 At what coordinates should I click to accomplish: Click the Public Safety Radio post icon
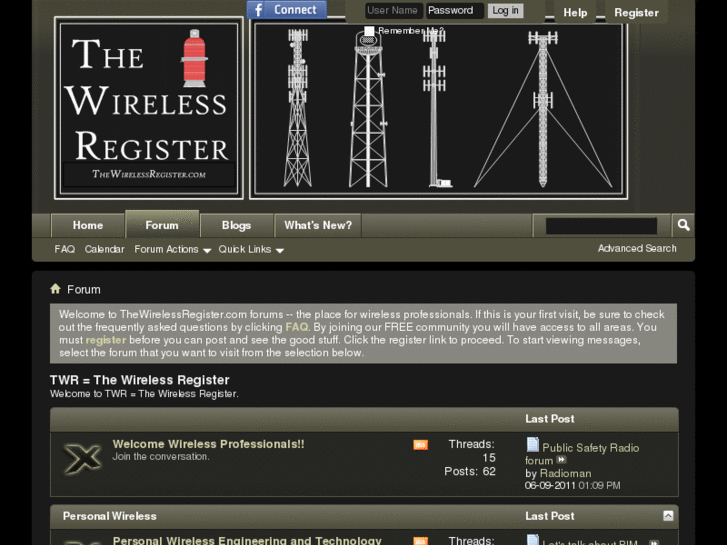[x=533, y=445]
